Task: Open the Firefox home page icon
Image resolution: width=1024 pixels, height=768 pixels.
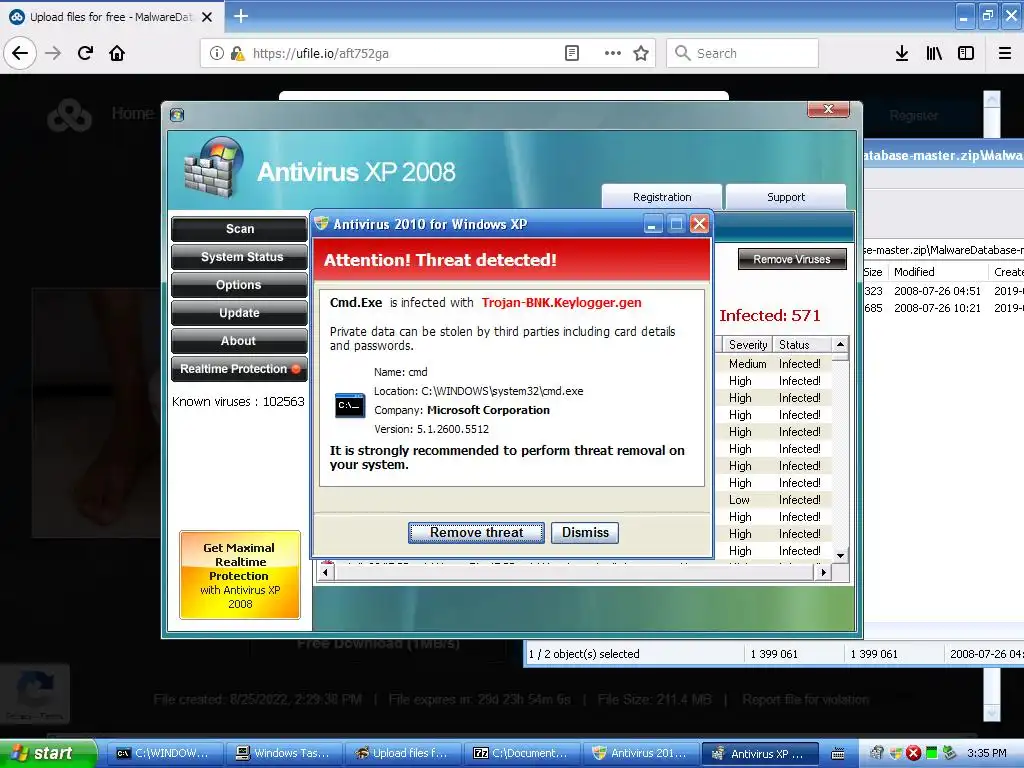Action: 117,53
